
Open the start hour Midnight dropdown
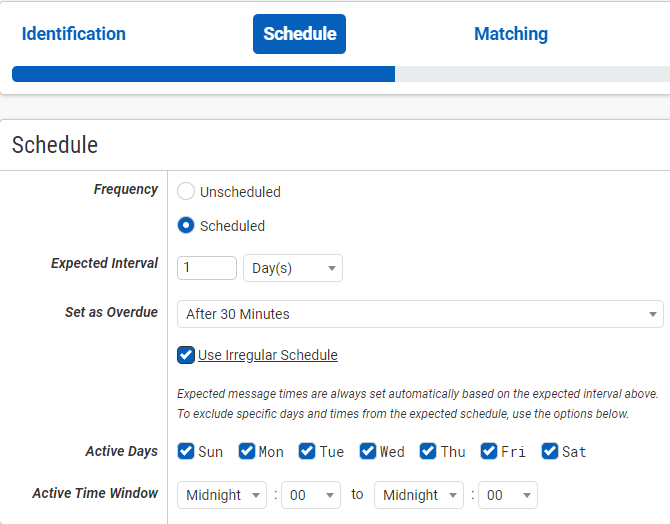pos(222,495)
